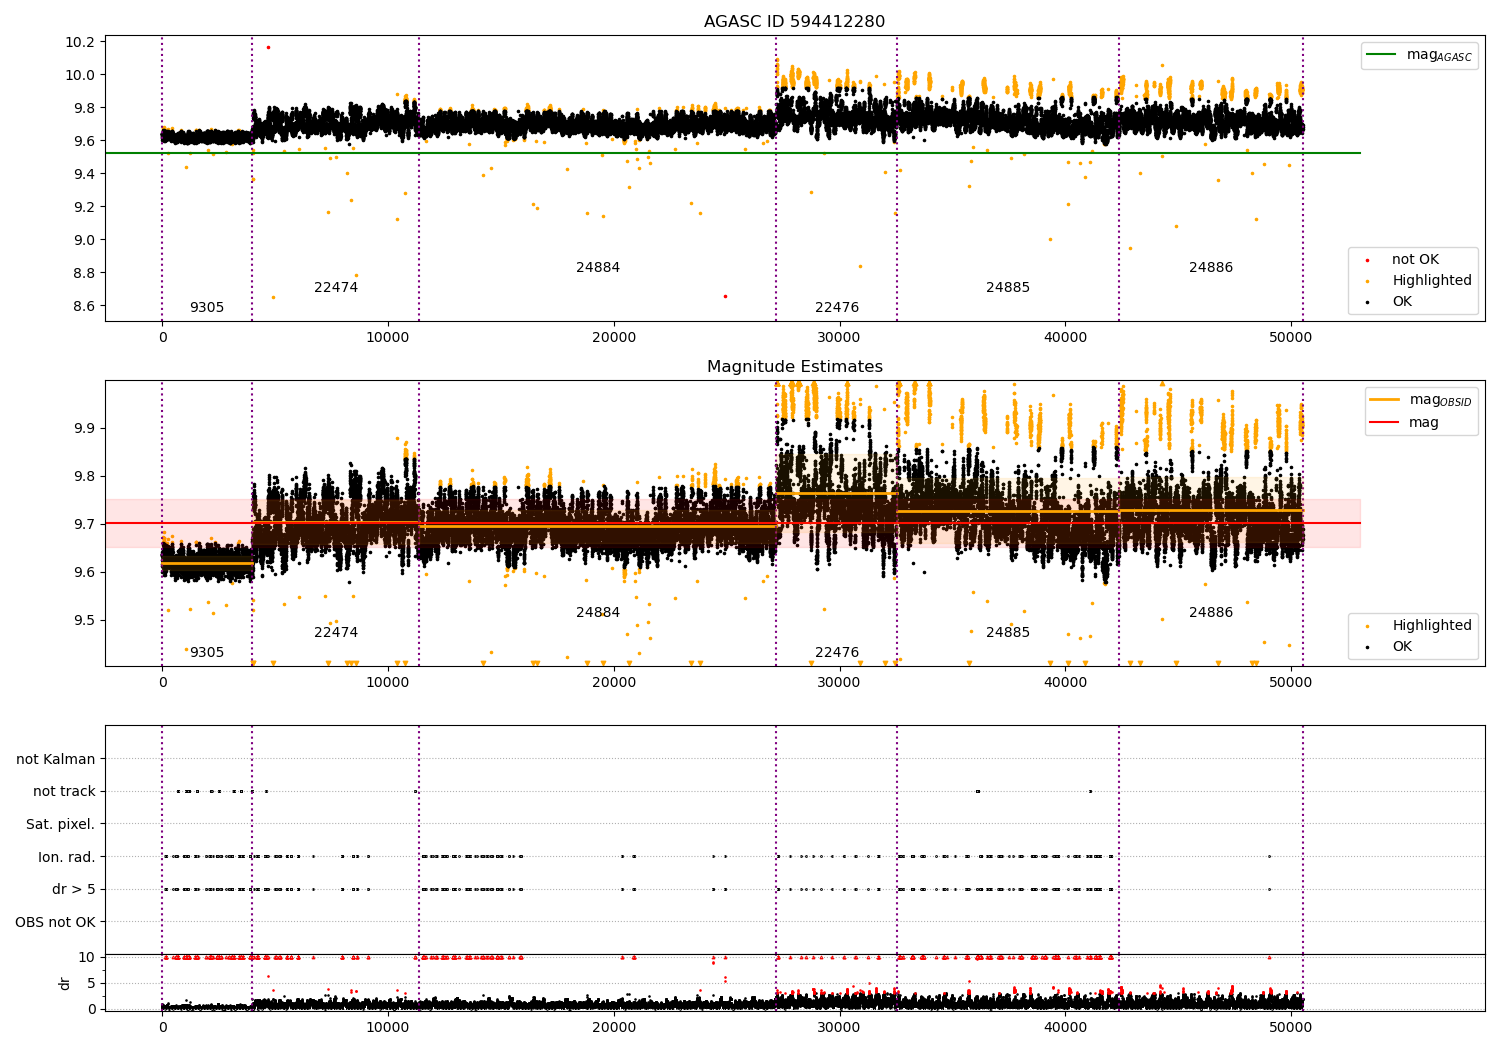
Task: Click observation label 24885 in middle plot
Action: point(1008,633)
